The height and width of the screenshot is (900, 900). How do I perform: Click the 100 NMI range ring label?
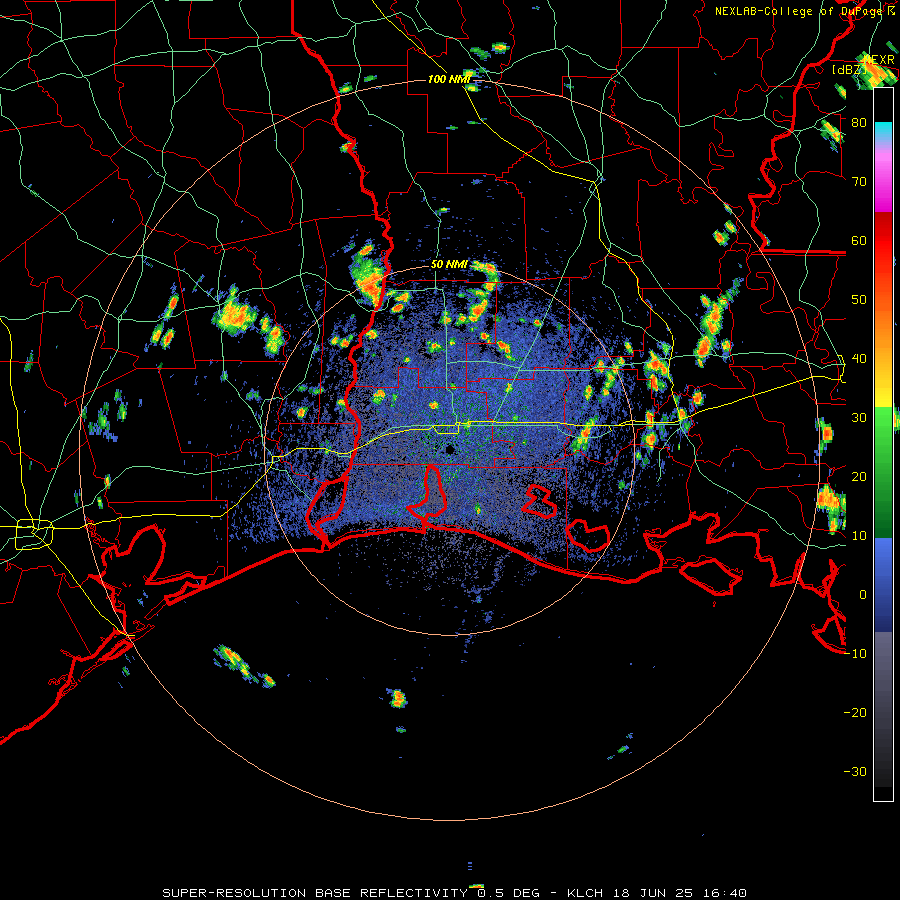(449, 79)
